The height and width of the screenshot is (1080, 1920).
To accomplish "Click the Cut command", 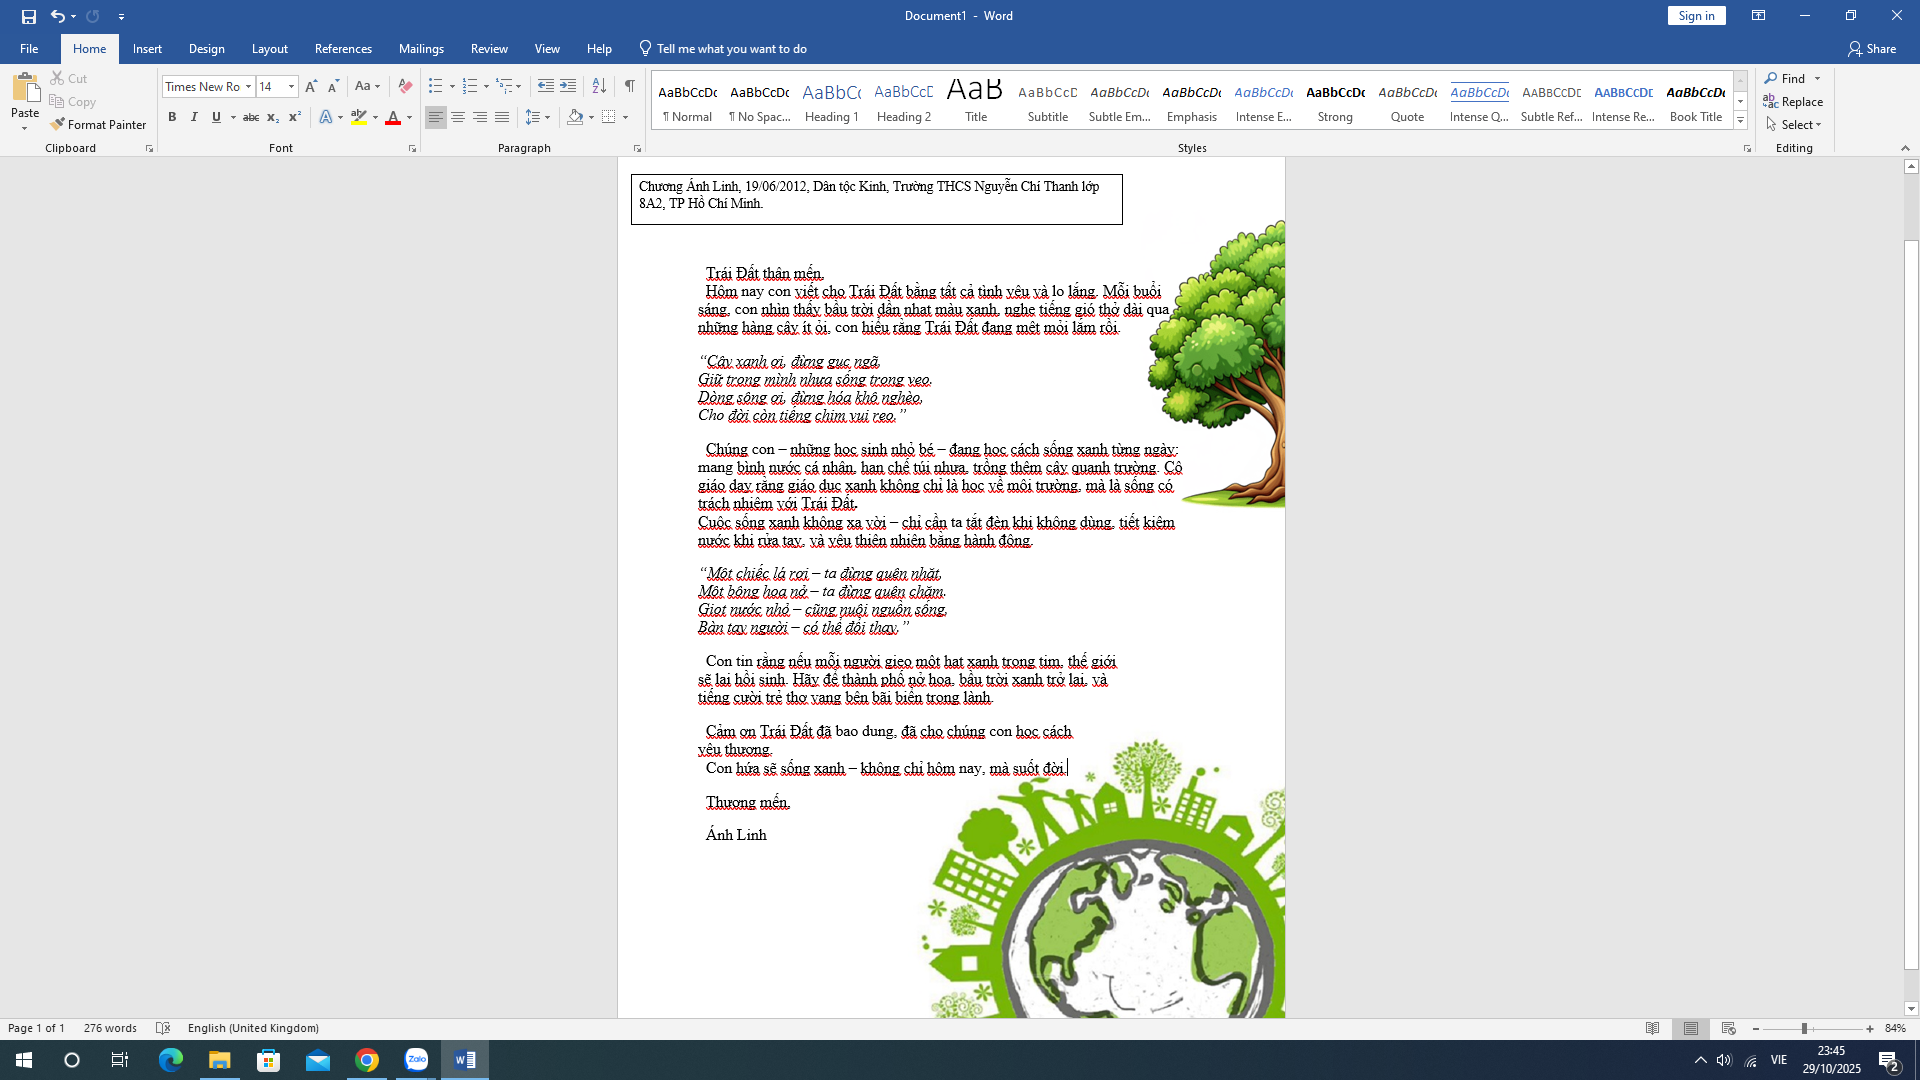I will (69, 78).
